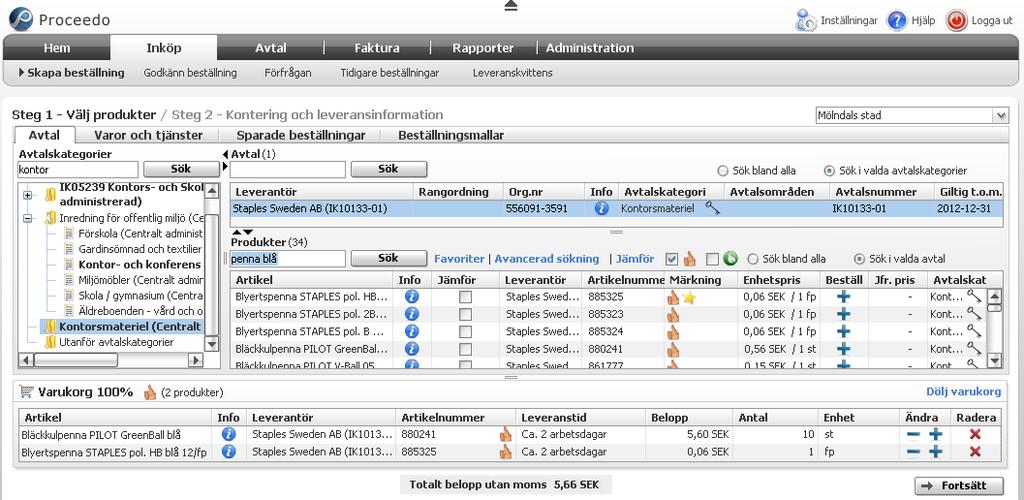Click key icon next to Kontorsmateriel in Avtal table
This screenshot has width=1024, height=500.
[x=712, y=208]
